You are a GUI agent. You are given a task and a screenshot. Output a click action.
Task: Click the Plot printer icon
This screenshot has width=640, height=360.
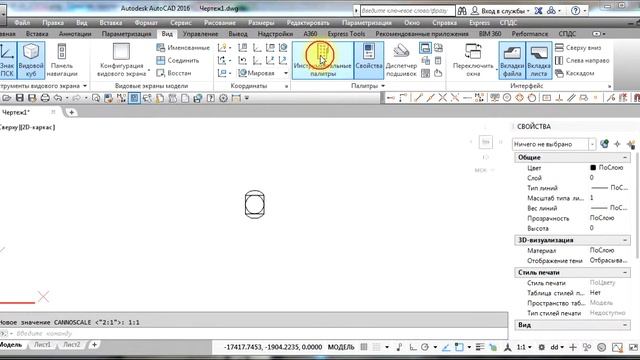point(45,98)
